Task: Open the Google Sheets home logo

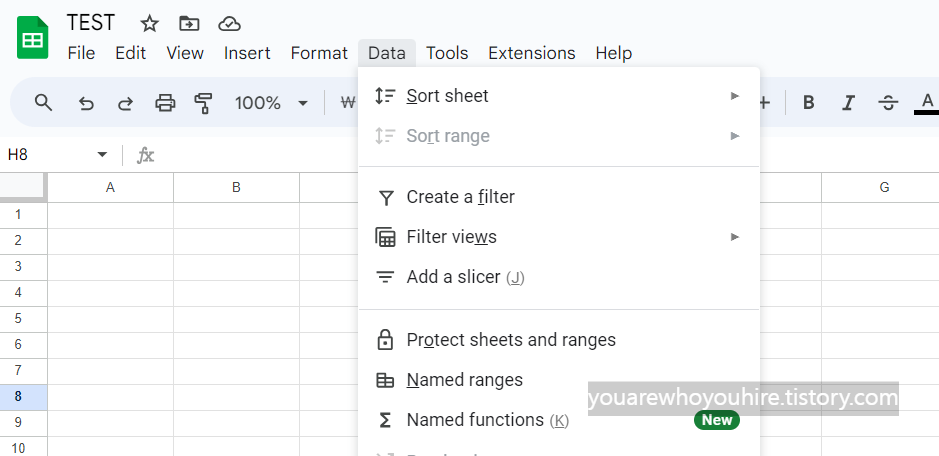Action: tap(34, 38)
